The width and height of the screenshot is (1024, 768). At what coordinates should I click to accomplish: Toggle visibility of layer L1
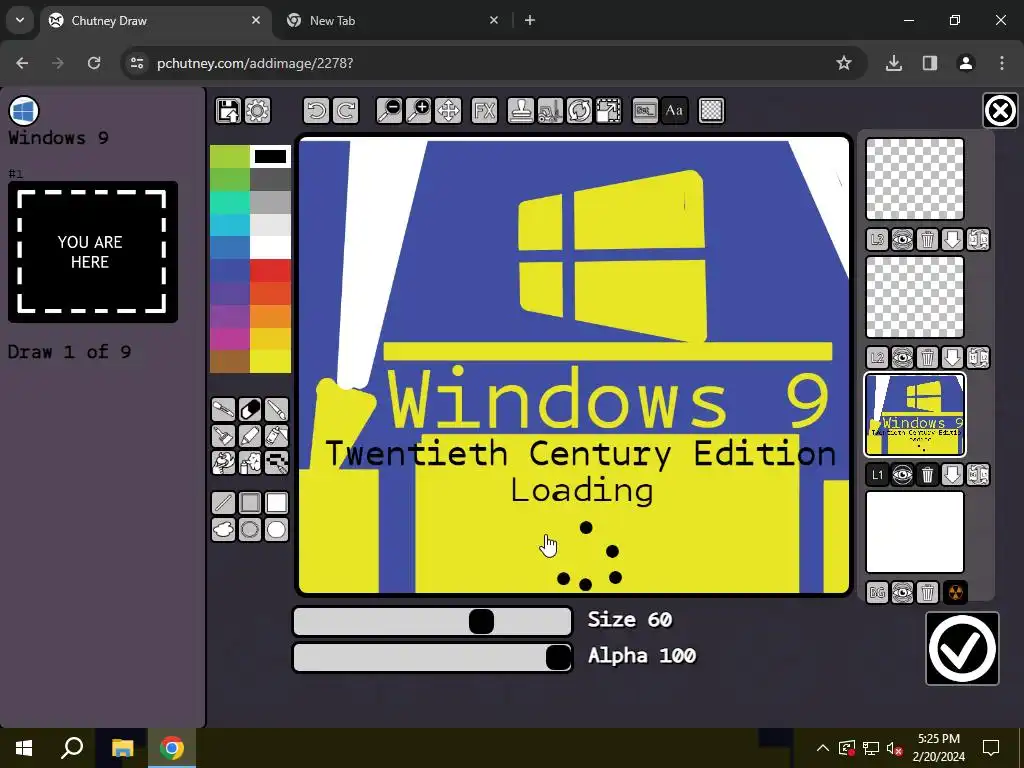tap(903, 475)
